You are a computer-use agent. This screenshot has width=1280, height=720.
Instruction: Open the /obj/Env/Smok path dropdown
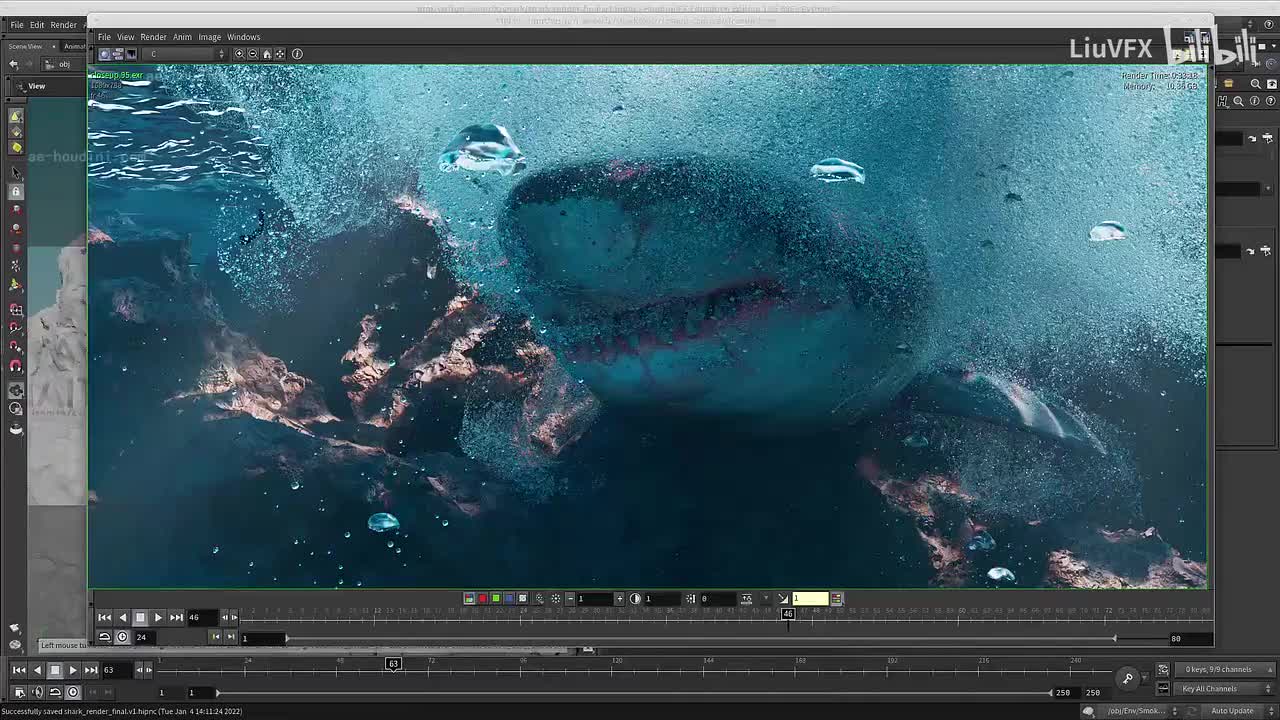pos(1139,711)
